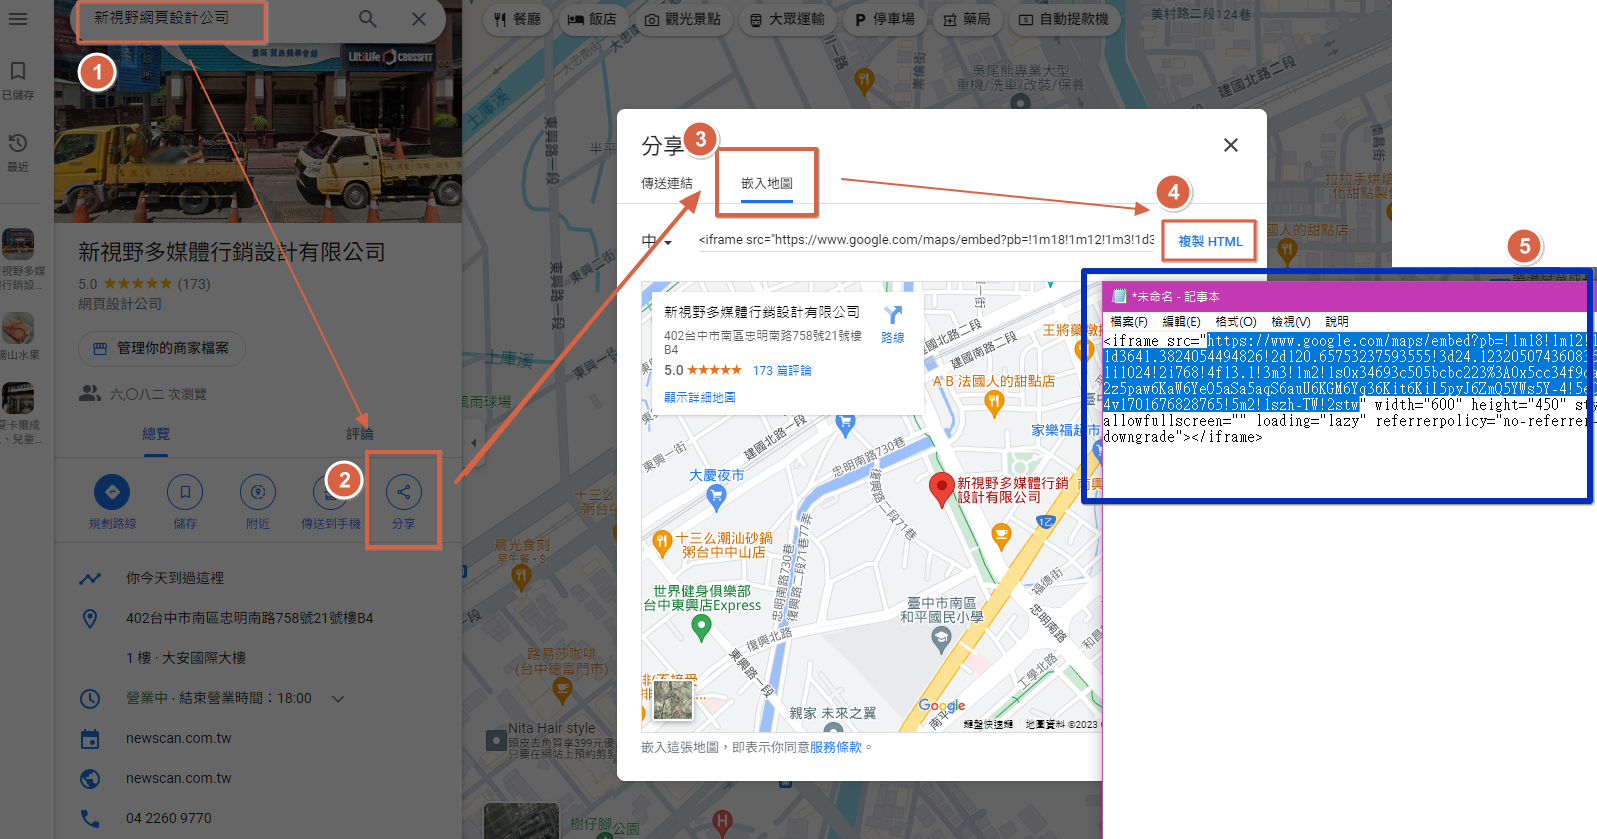This screenshot has width=1597, height=839.
Task: Select the 大眾運輸 category chip
Action: 787,19
